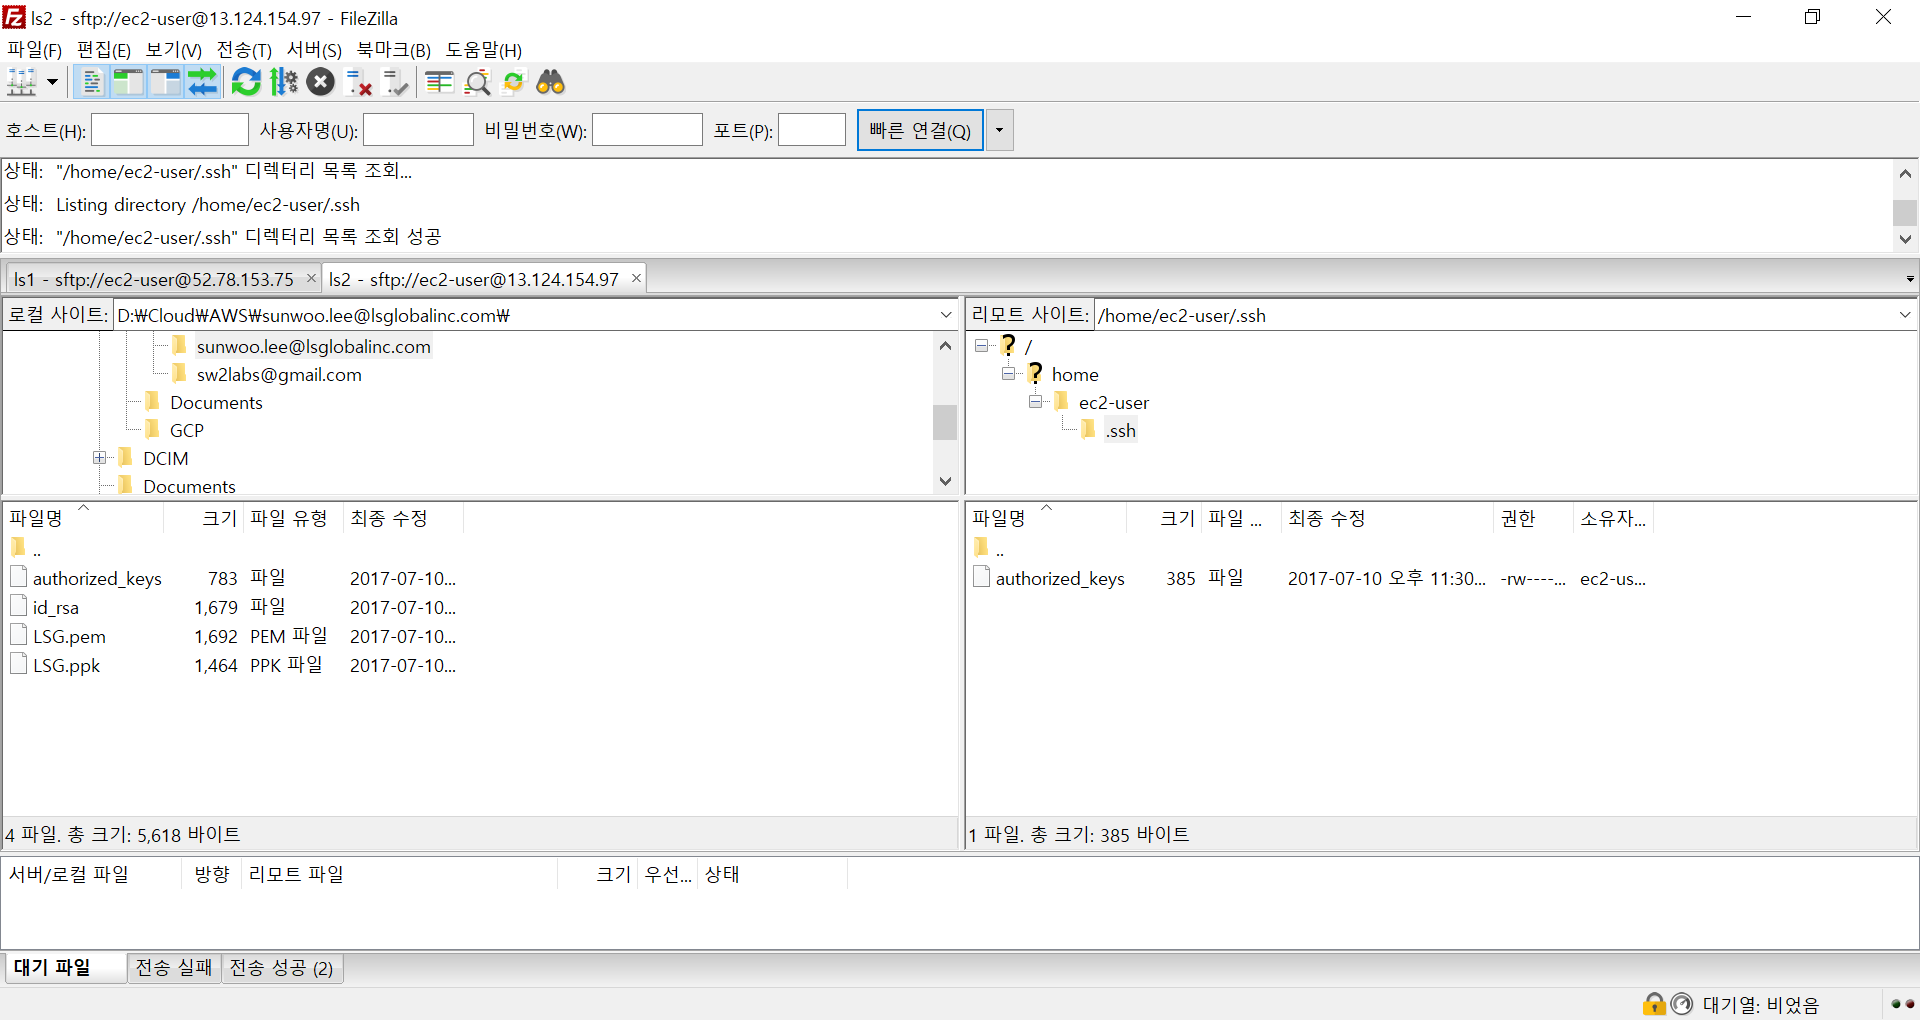Screen dimensions: 1920x1020
Task: Select the remote .ssh folder
Action: point(1120,431)
